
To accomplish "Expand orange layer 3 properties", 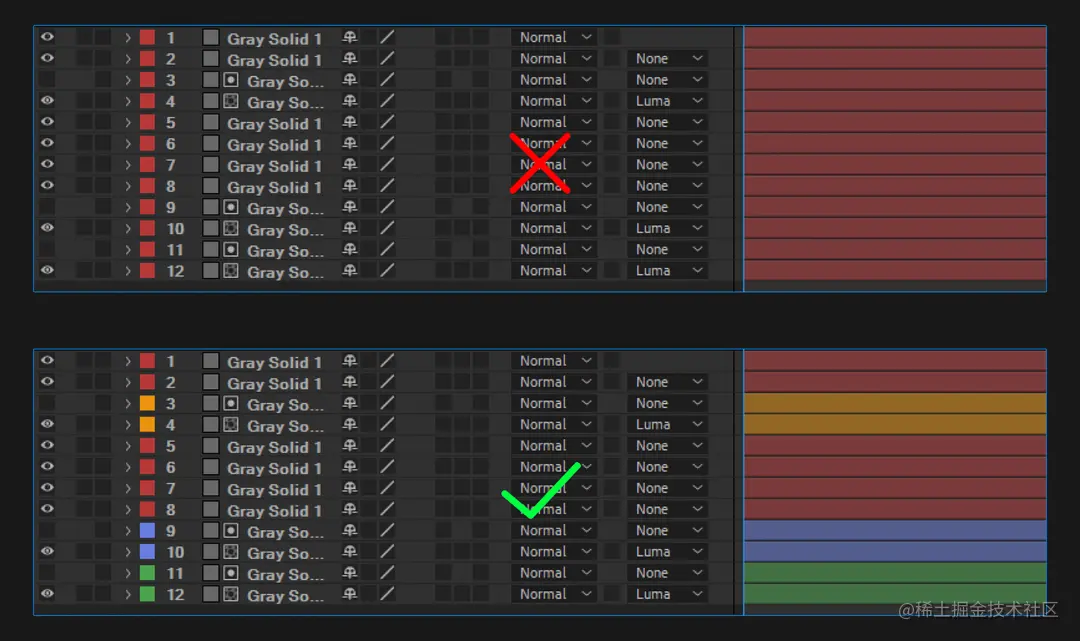I will click(x=128, y=403).
